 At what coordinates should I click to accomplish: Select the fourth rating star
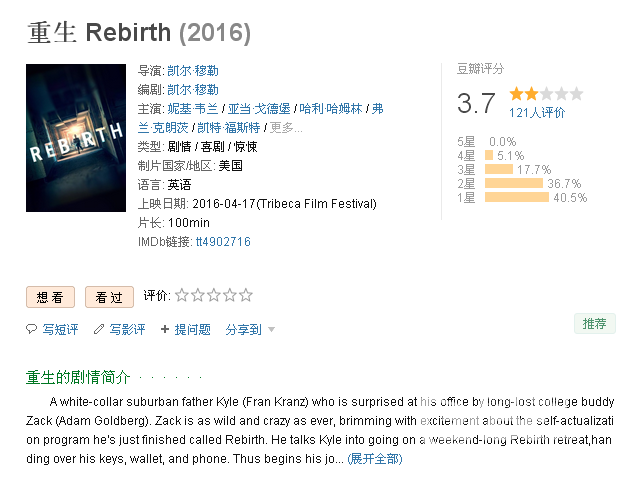230,295
